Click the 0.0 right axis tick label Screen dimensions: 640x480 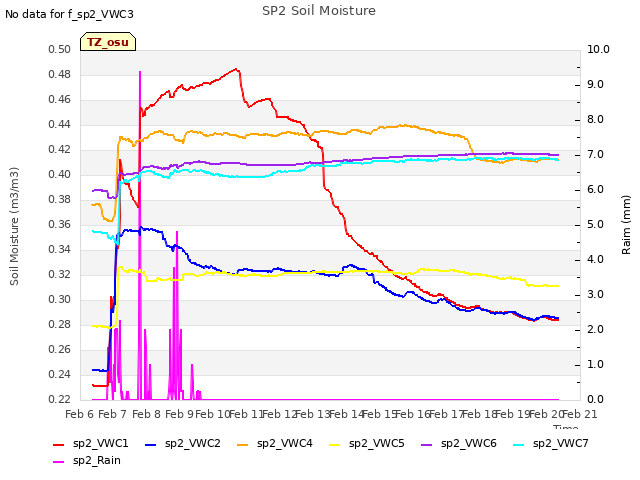pos(595,399)
